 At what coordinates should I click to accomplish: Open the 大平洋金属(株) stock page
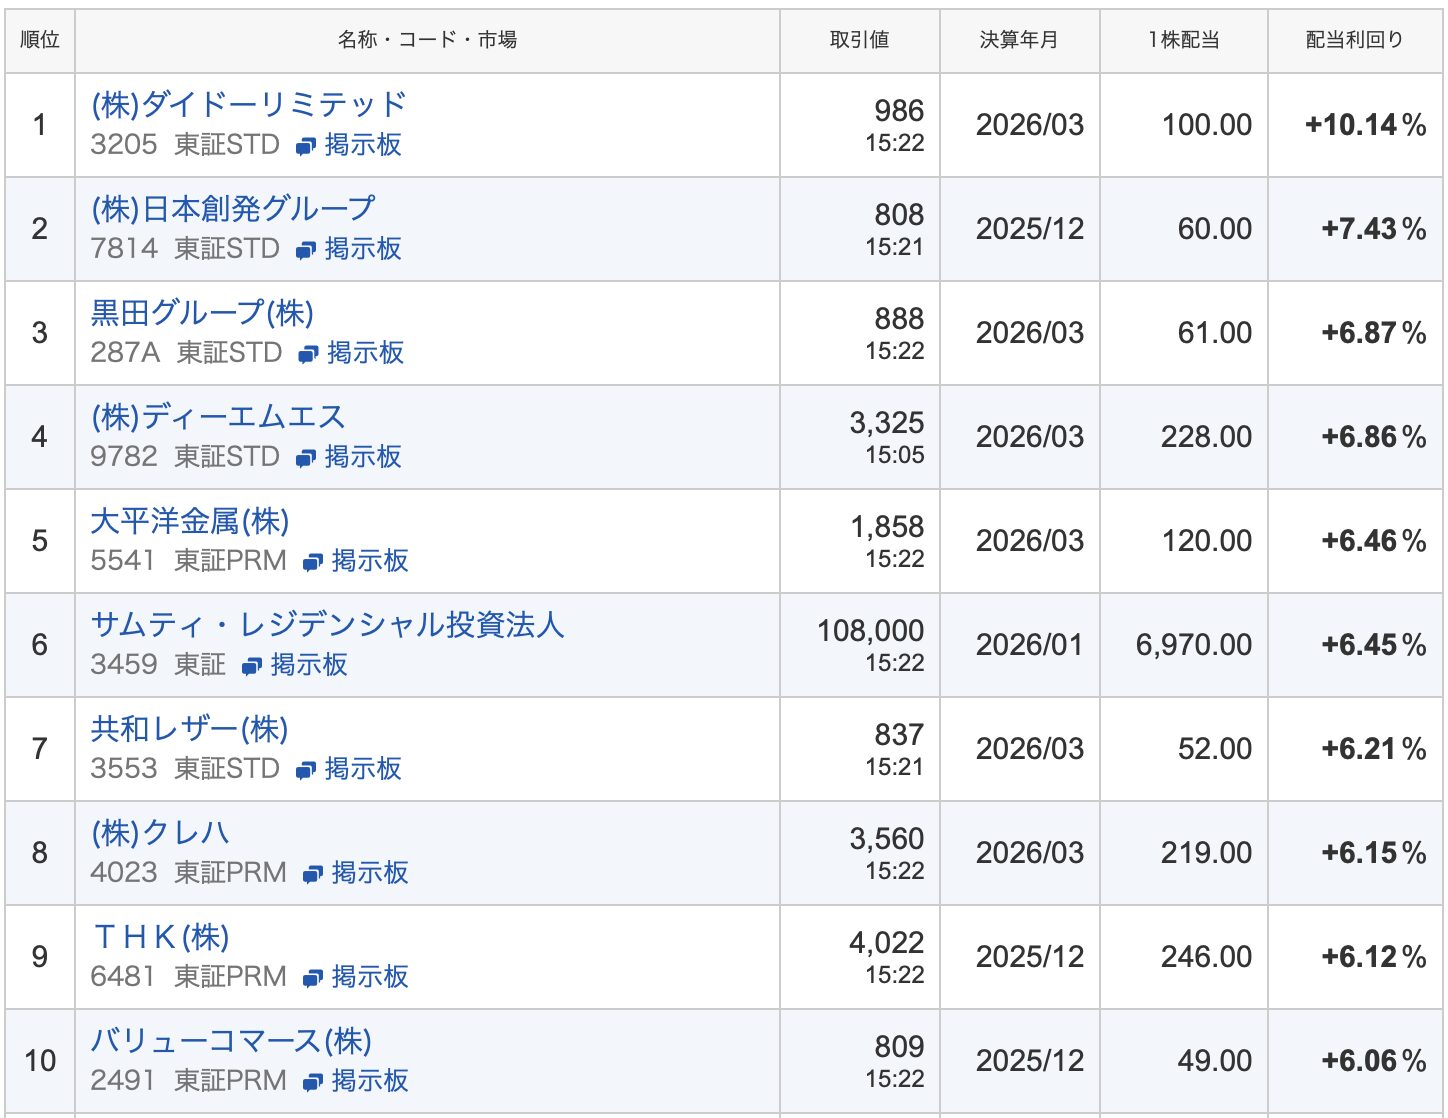pos(190,520)
